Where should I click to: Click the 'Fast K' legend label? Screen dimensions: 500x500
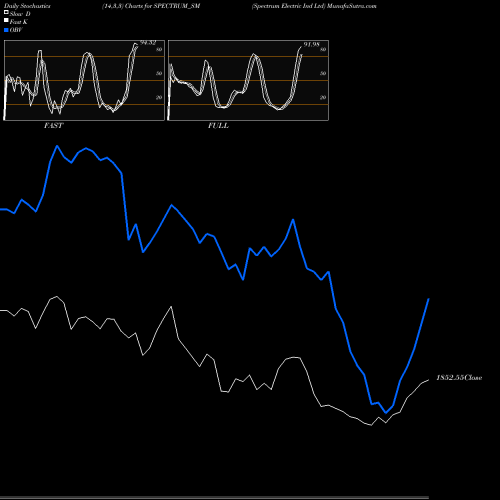19,22
